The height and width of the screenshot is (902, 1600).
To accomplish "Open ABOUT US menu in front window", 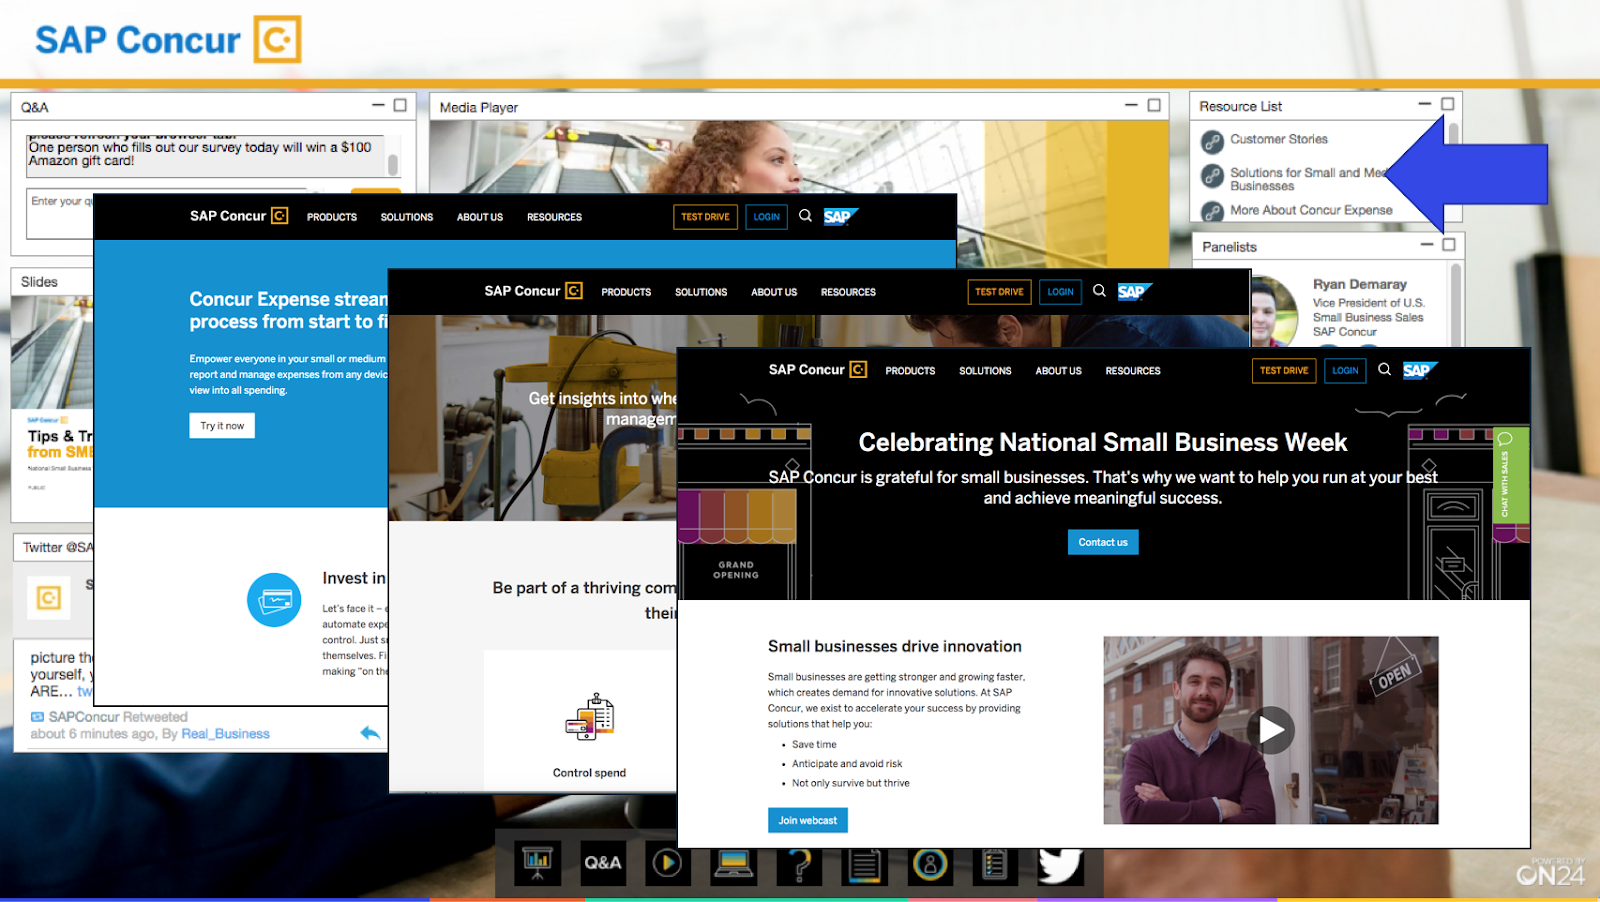I will (1058, 371).
